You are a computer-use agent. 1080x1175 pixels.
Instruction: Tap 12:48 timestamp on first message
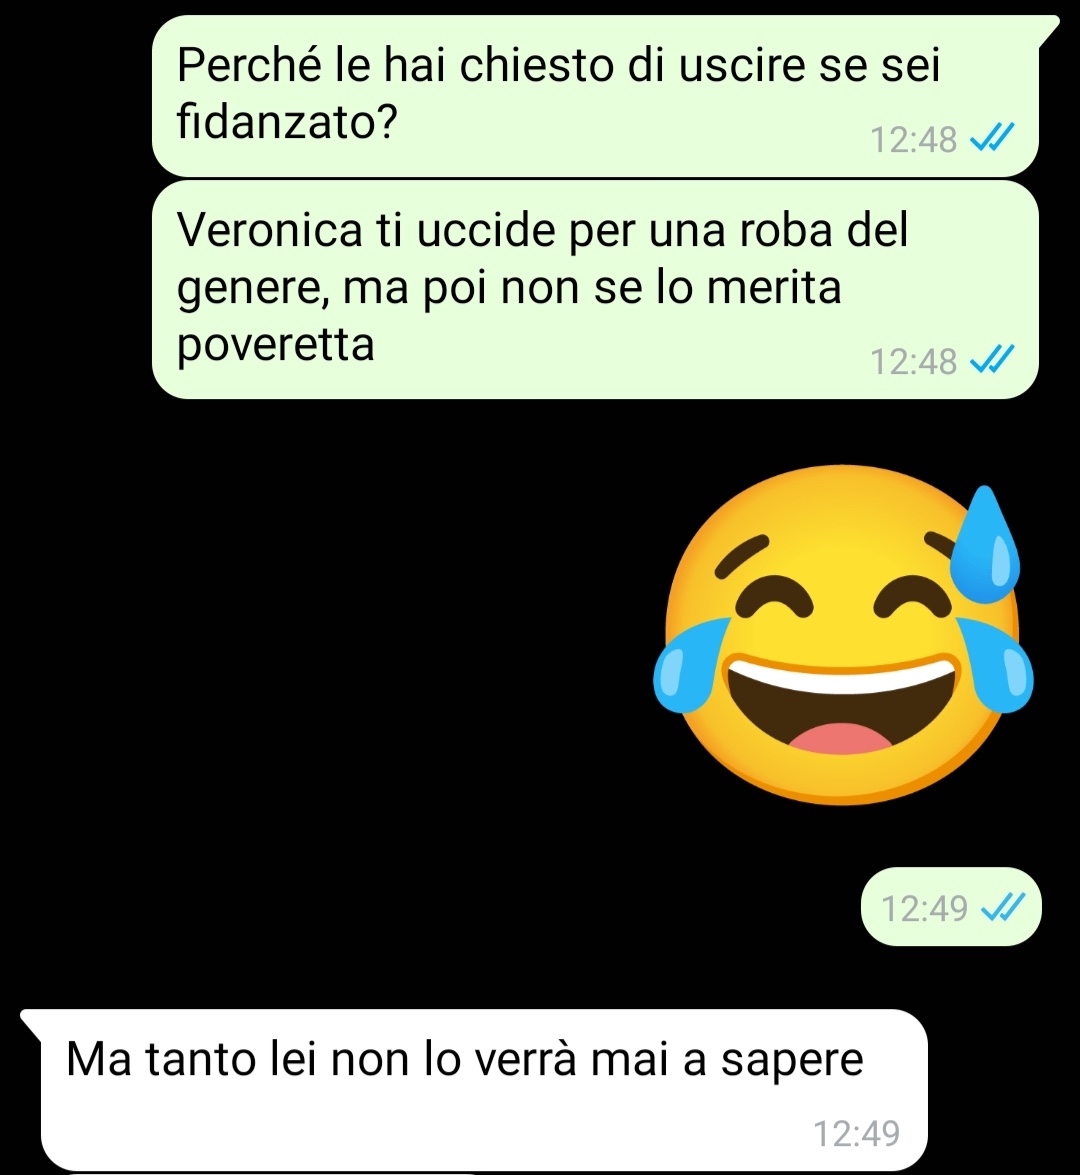pos(913,139)
